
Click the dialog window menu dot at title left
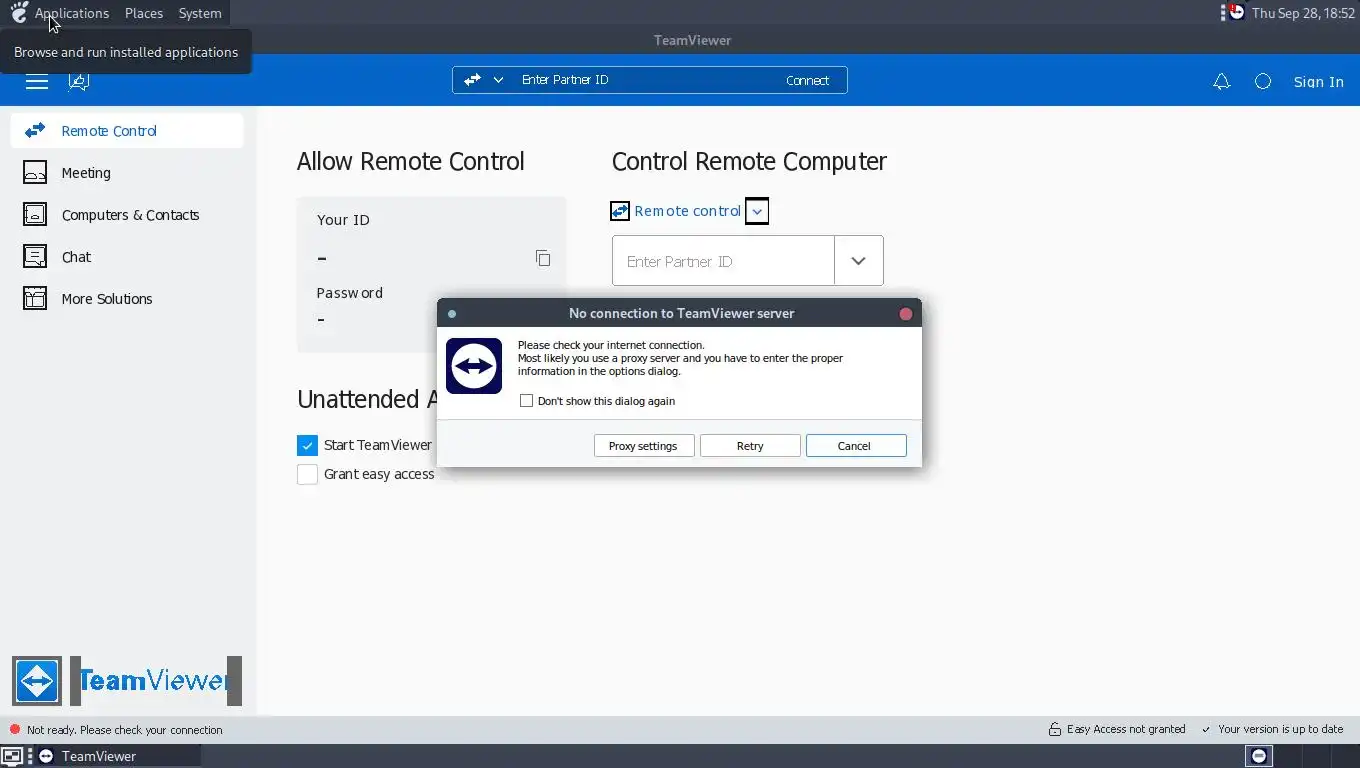point(452,314)
